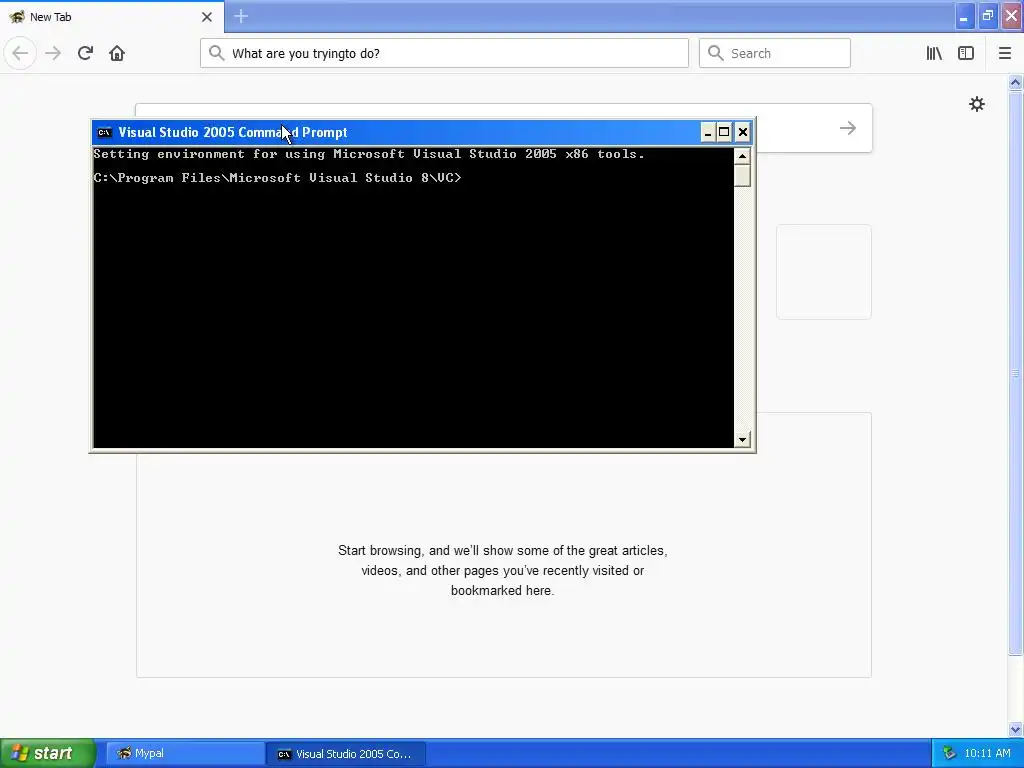Open the Command Prompt system menu icon
Viewport: 1024px width, 768px height.
(104, 133)
